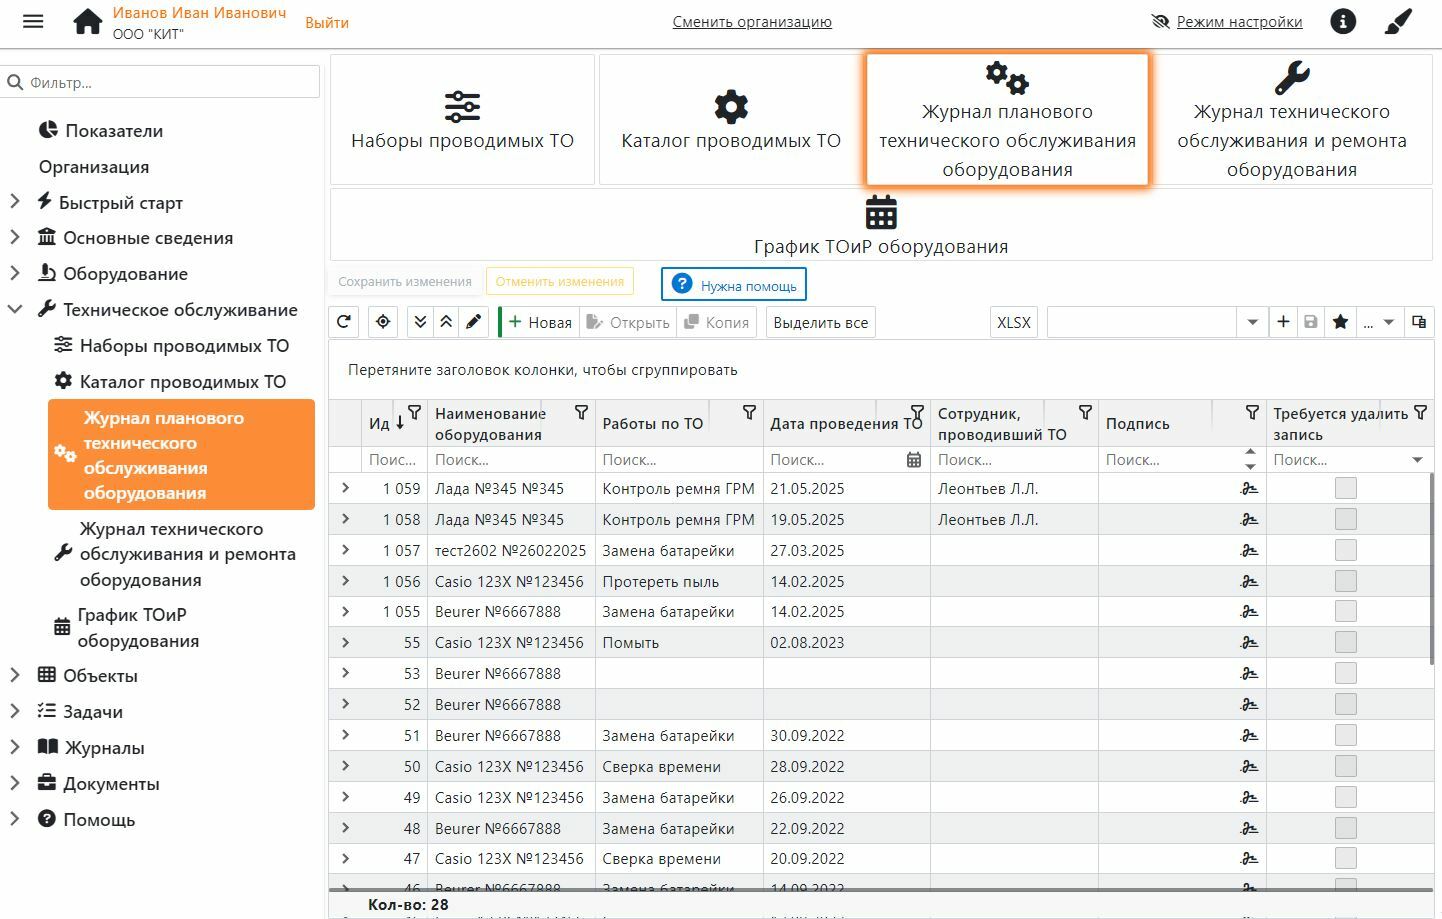Open filter for Требуется удалить запись column

1420,412
